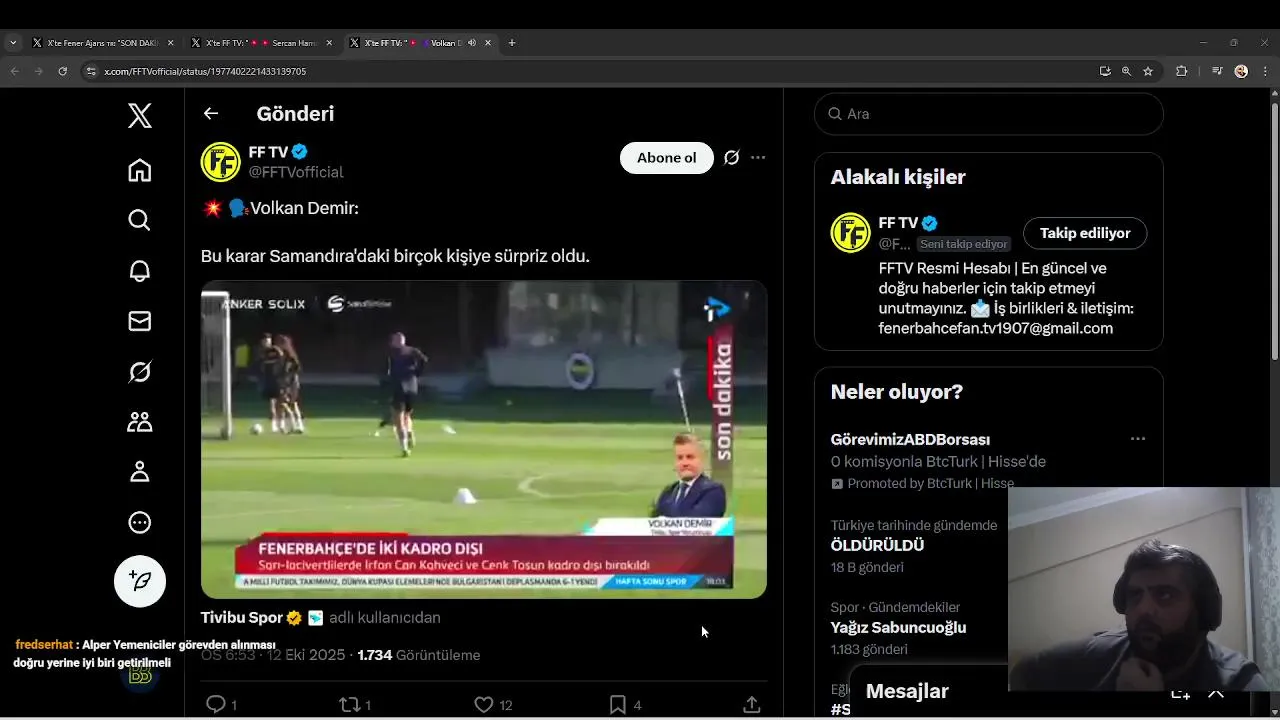Open Chrome three-dot menu
This screenshot has height=720, width=1280.
click(x=1263, y=71)
